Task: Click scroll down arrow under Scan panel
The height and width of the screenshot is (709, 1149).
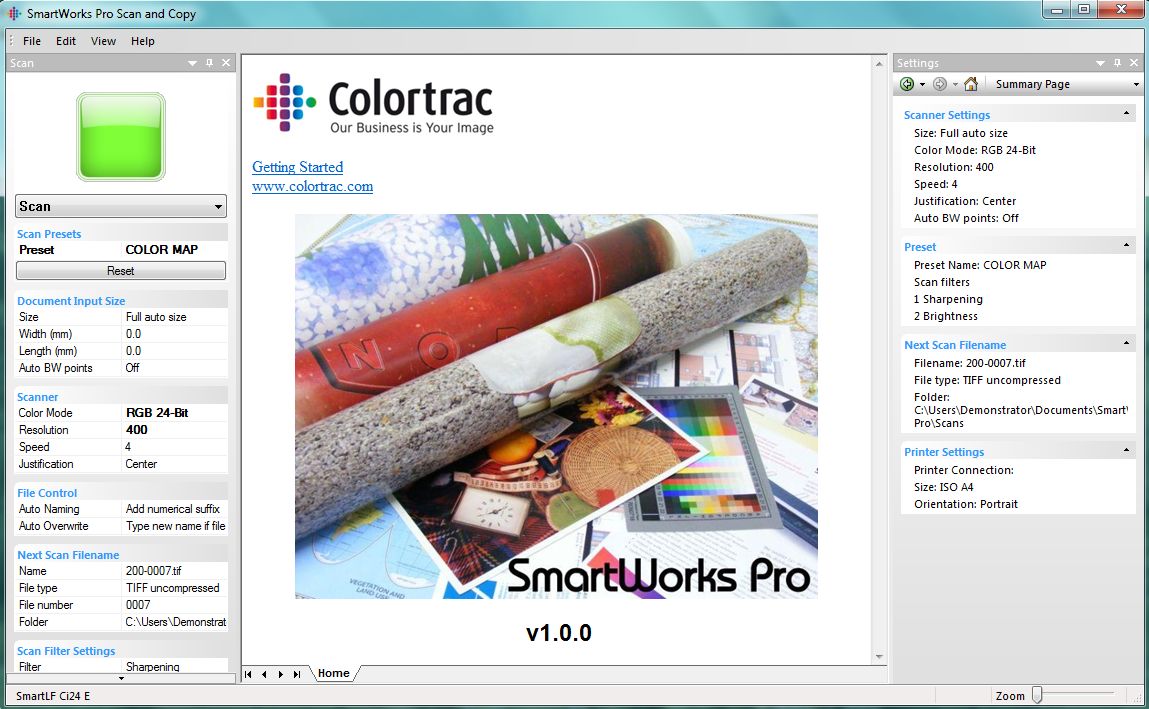Action: click(x=121, y=678)
